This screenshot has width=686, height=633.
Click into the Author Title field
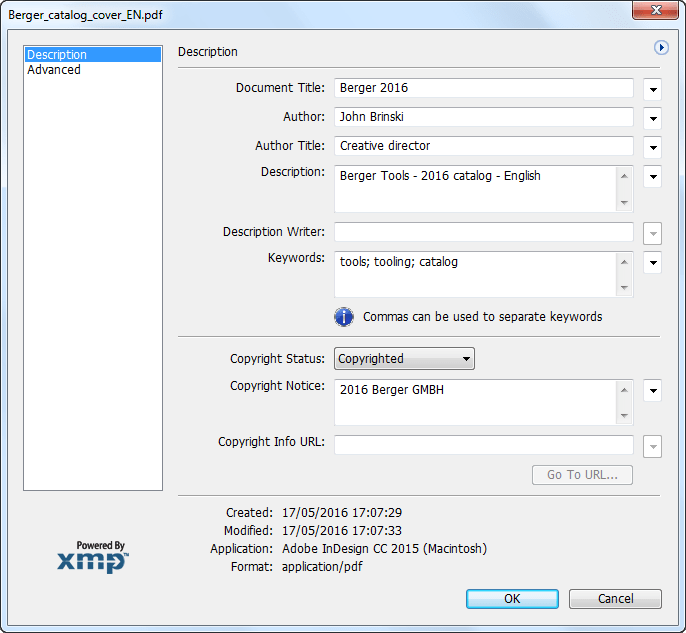click(x=484, y=146)
